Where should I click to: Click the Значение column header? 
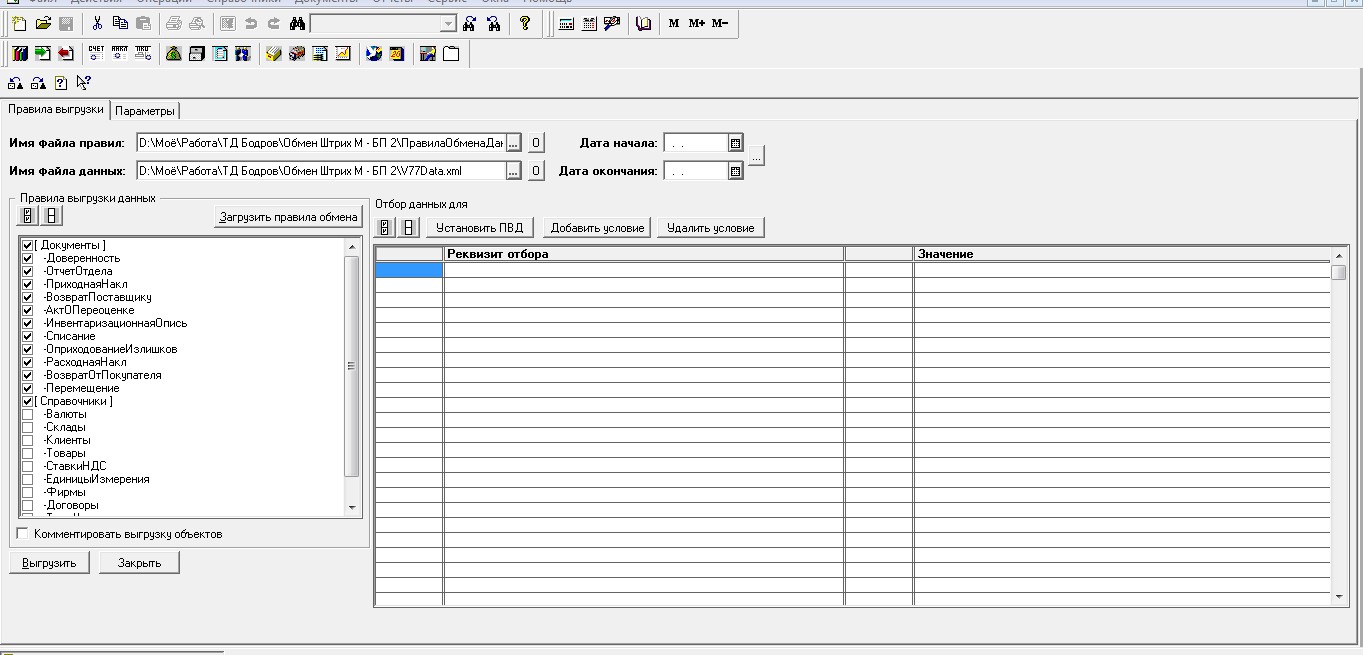coord(1122,254)
